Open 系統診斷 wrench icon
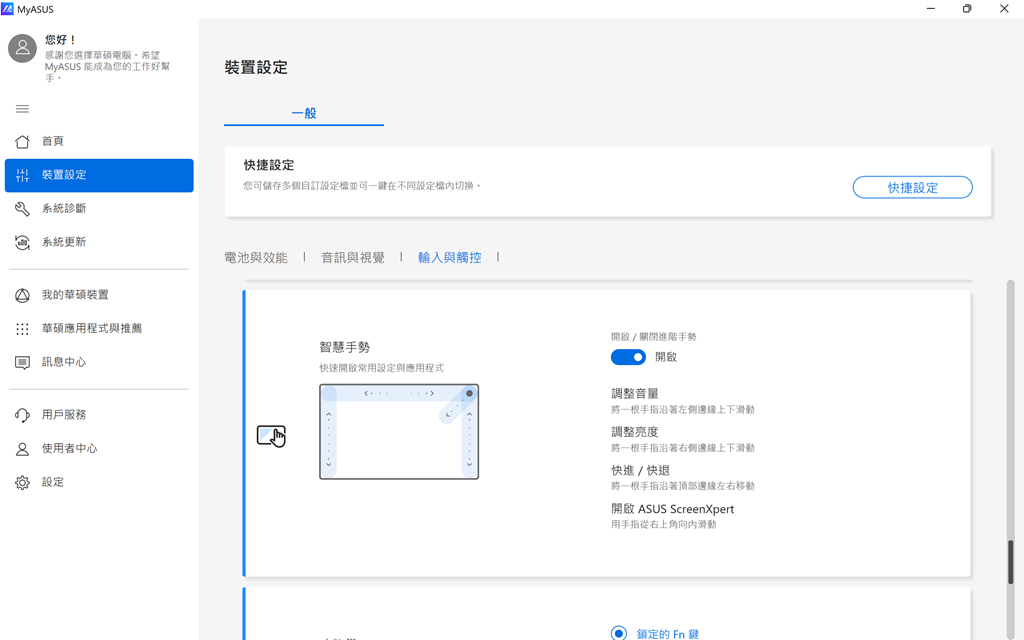 point(22,209)
